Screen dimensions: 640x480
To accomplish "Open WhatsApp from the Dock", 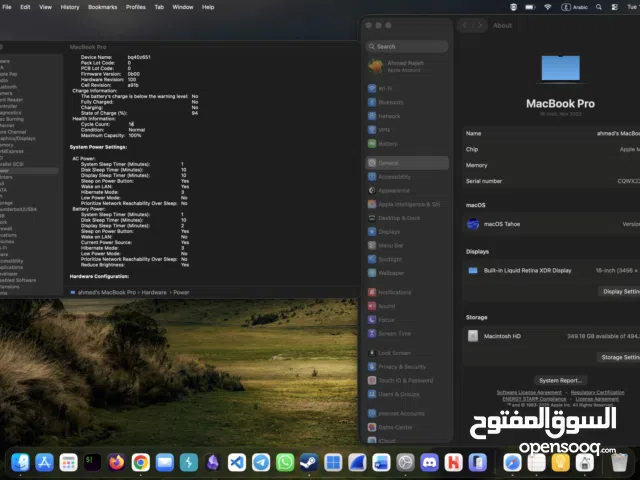I will (x=285, y=462).
